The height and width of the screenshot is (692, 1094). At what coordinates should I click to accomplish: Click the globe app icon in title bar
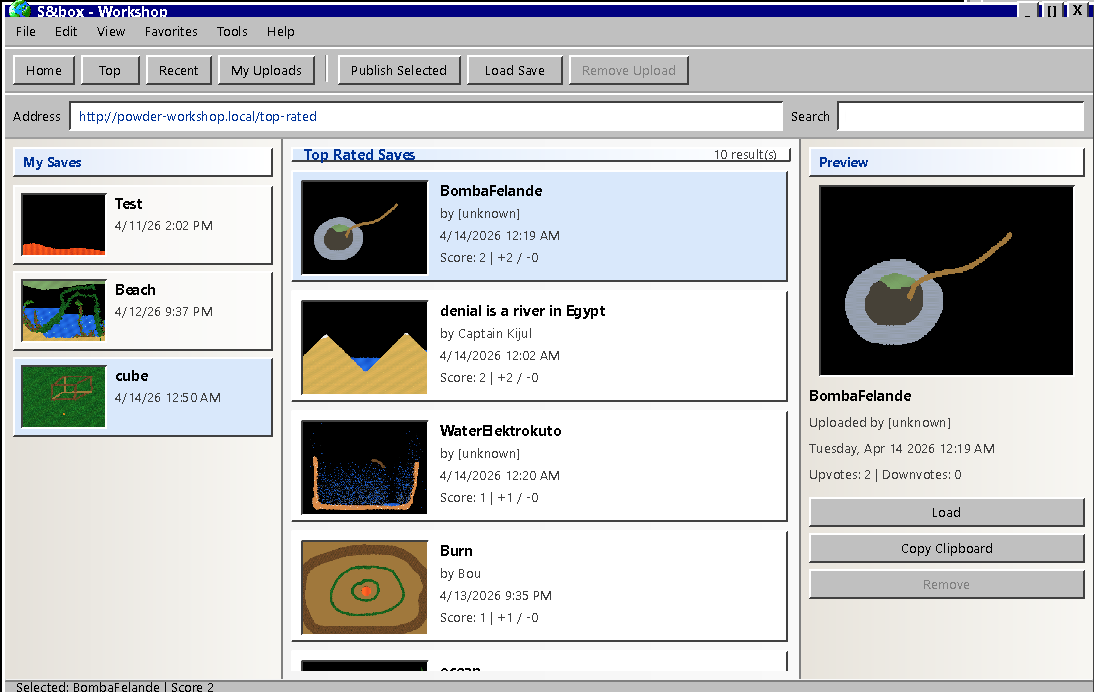coord(20,9)
